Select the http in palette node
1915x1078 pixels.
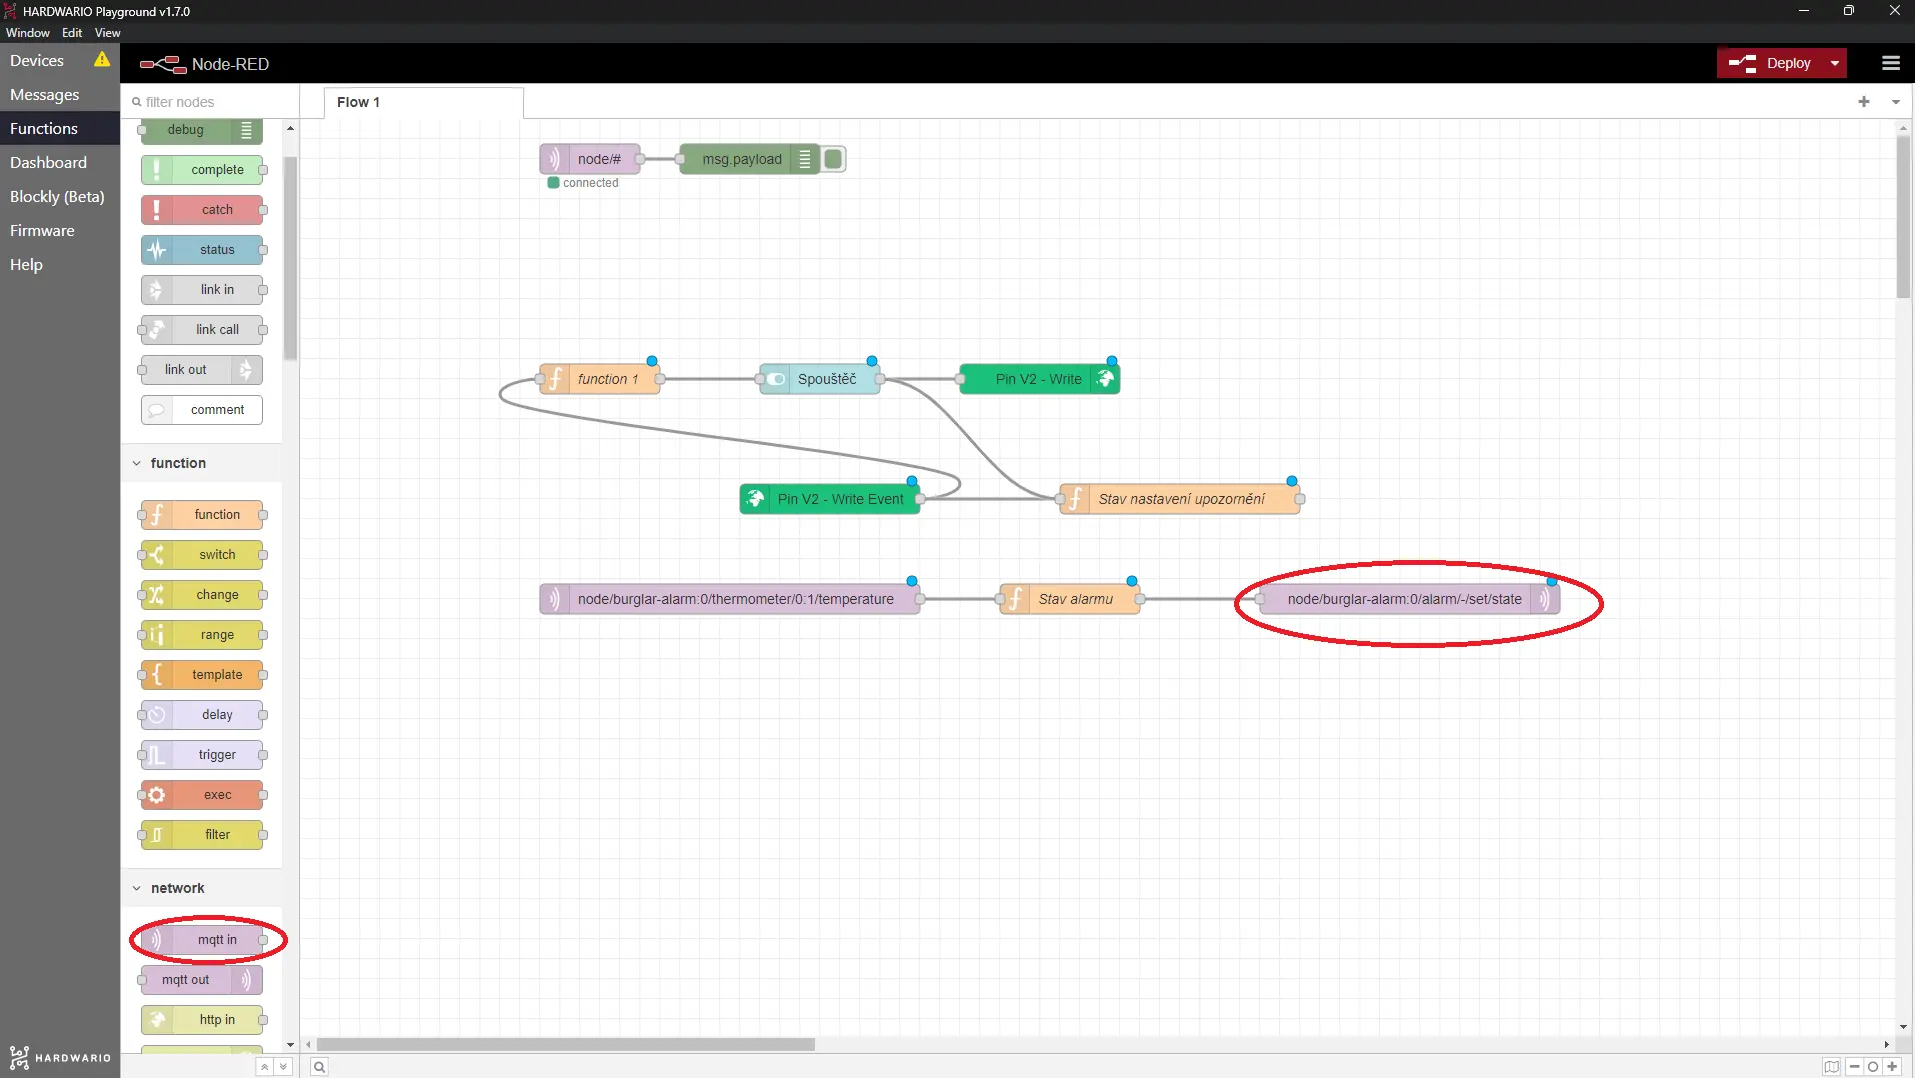point(202,1020)
